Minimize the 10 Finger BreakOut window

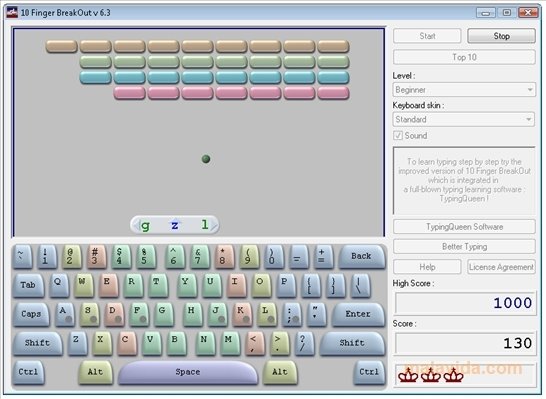485,13
